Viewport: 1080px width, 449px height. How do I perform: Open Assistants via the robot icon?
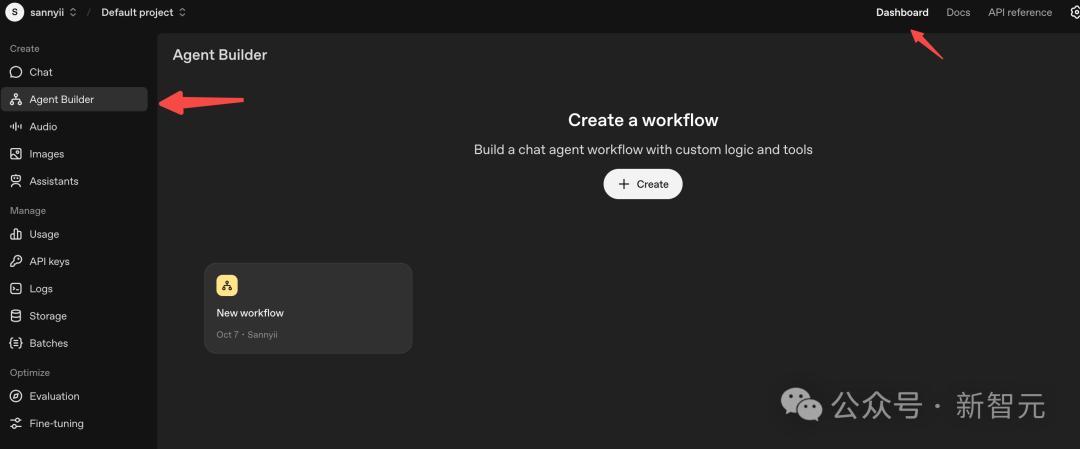(x=16, y=181)
